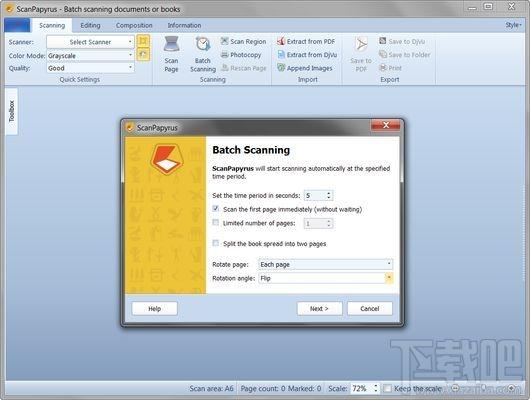Open the blue File application menu
This screenshot has width=530, height=400.
coord(17,25)
